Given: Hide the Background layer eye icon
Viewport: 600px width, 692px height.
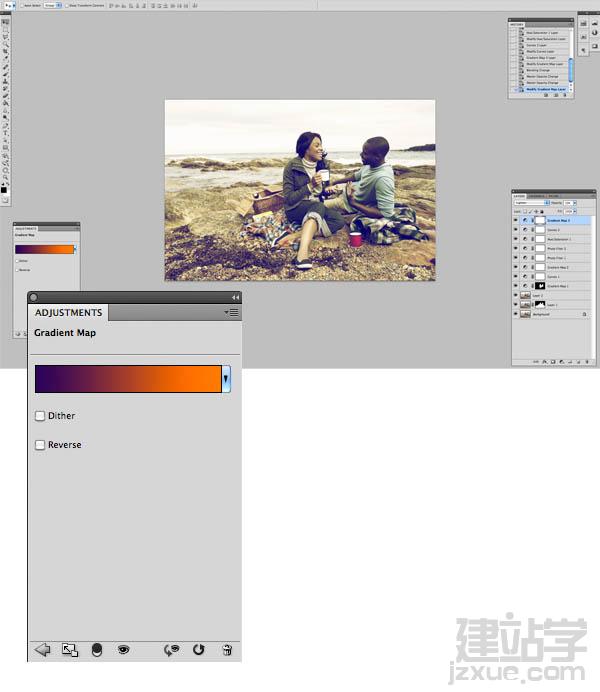Looking at the screenshot, I should 515,314.
